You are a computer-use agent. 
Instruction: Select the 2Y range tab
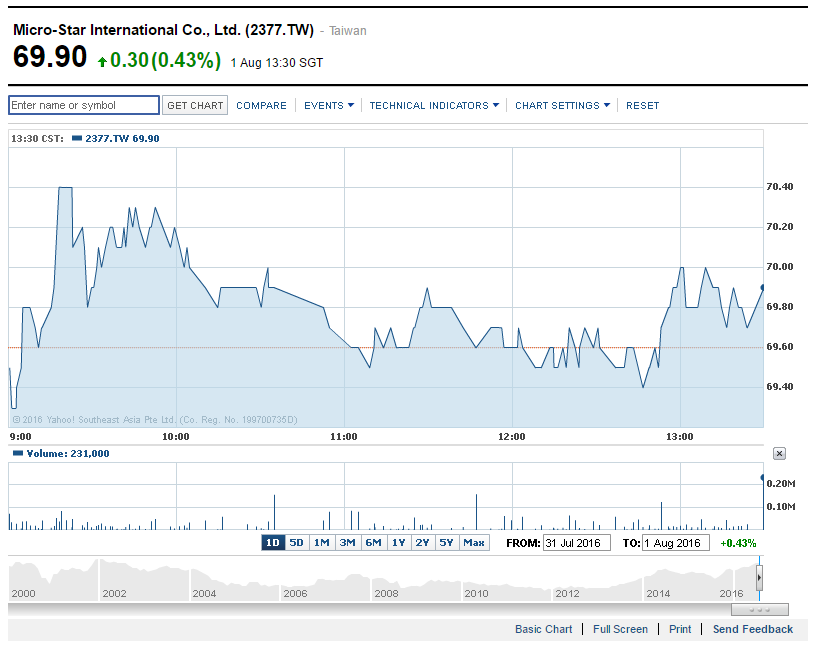(x=422, y=543)
